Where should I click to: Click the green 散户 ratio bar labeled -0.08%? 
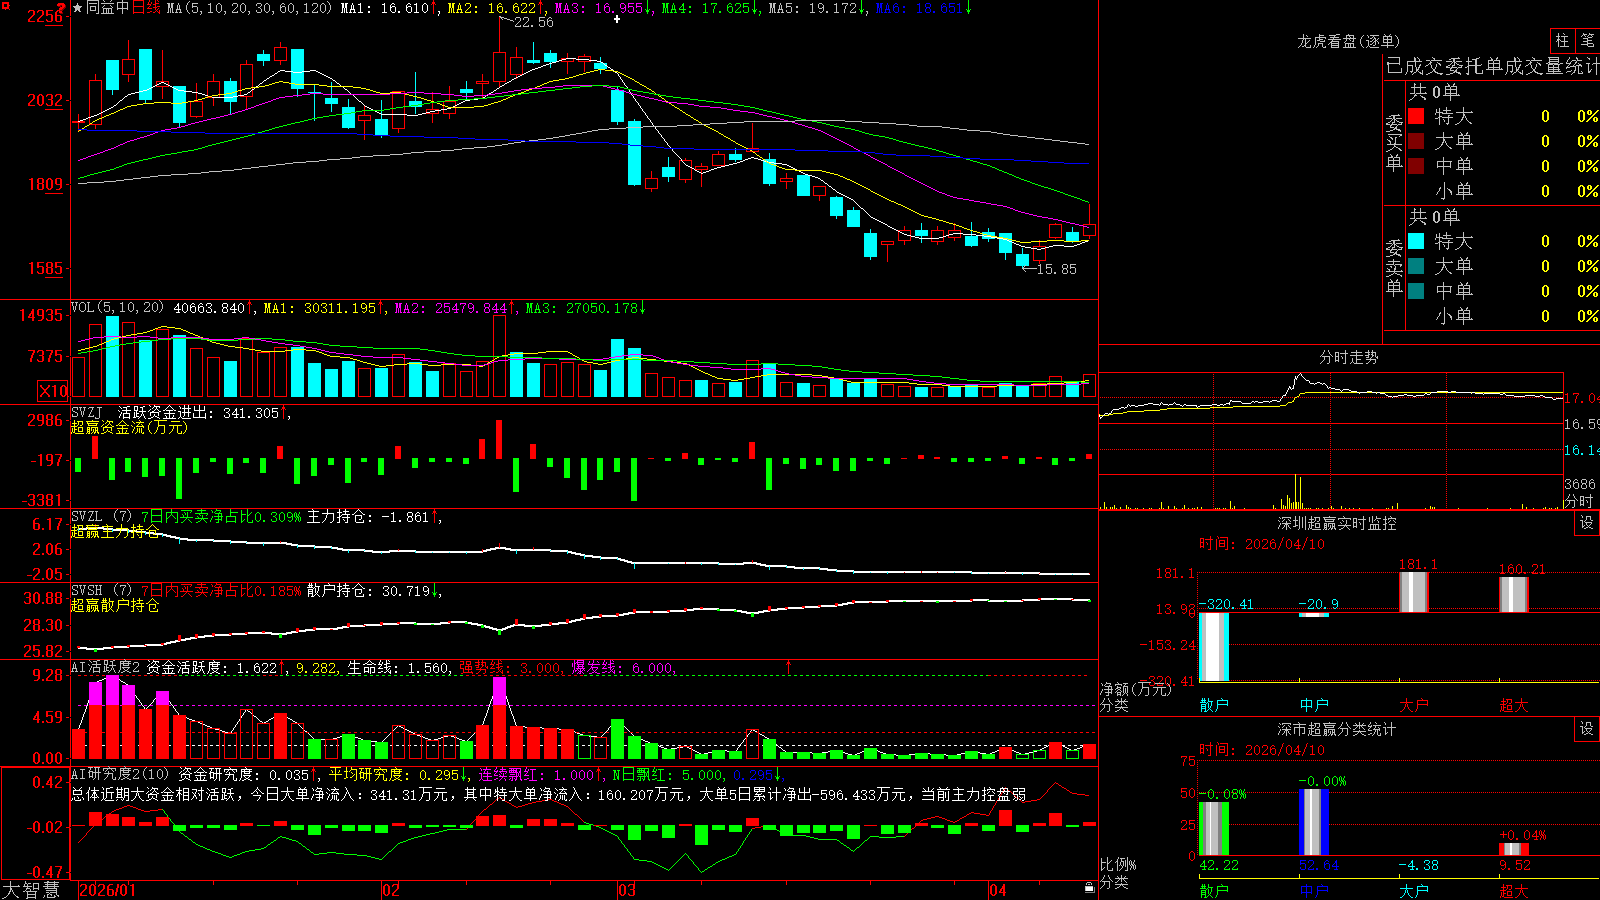1214,829
